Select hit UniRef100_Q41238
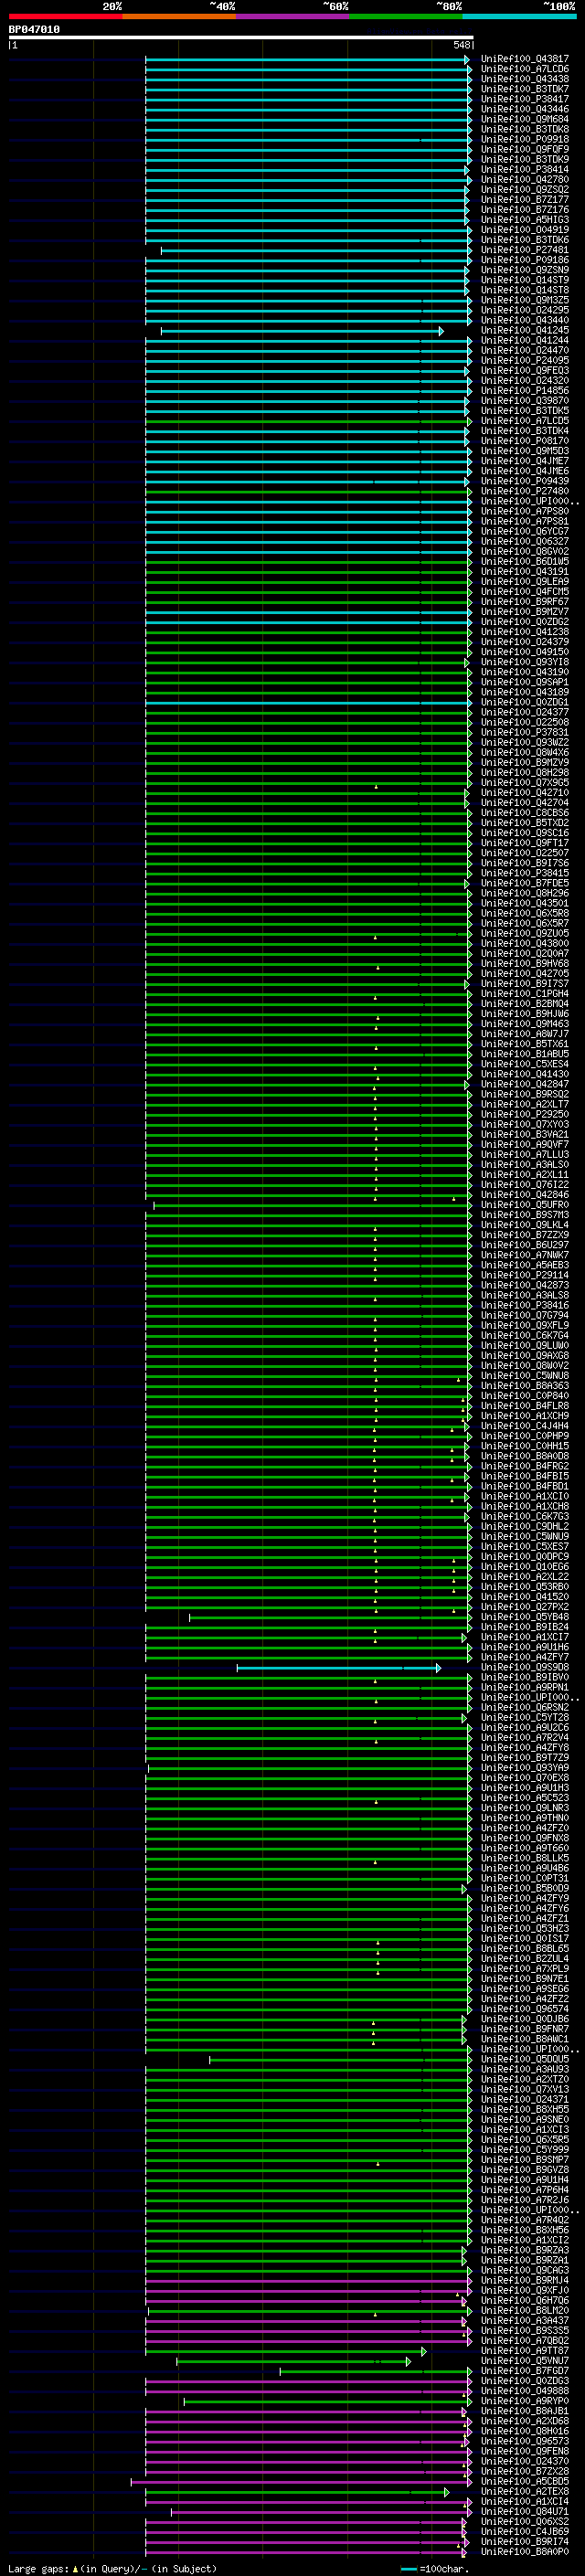Image resolution: width=585 pixels, height=2576 pixels. tap(524, 632)
